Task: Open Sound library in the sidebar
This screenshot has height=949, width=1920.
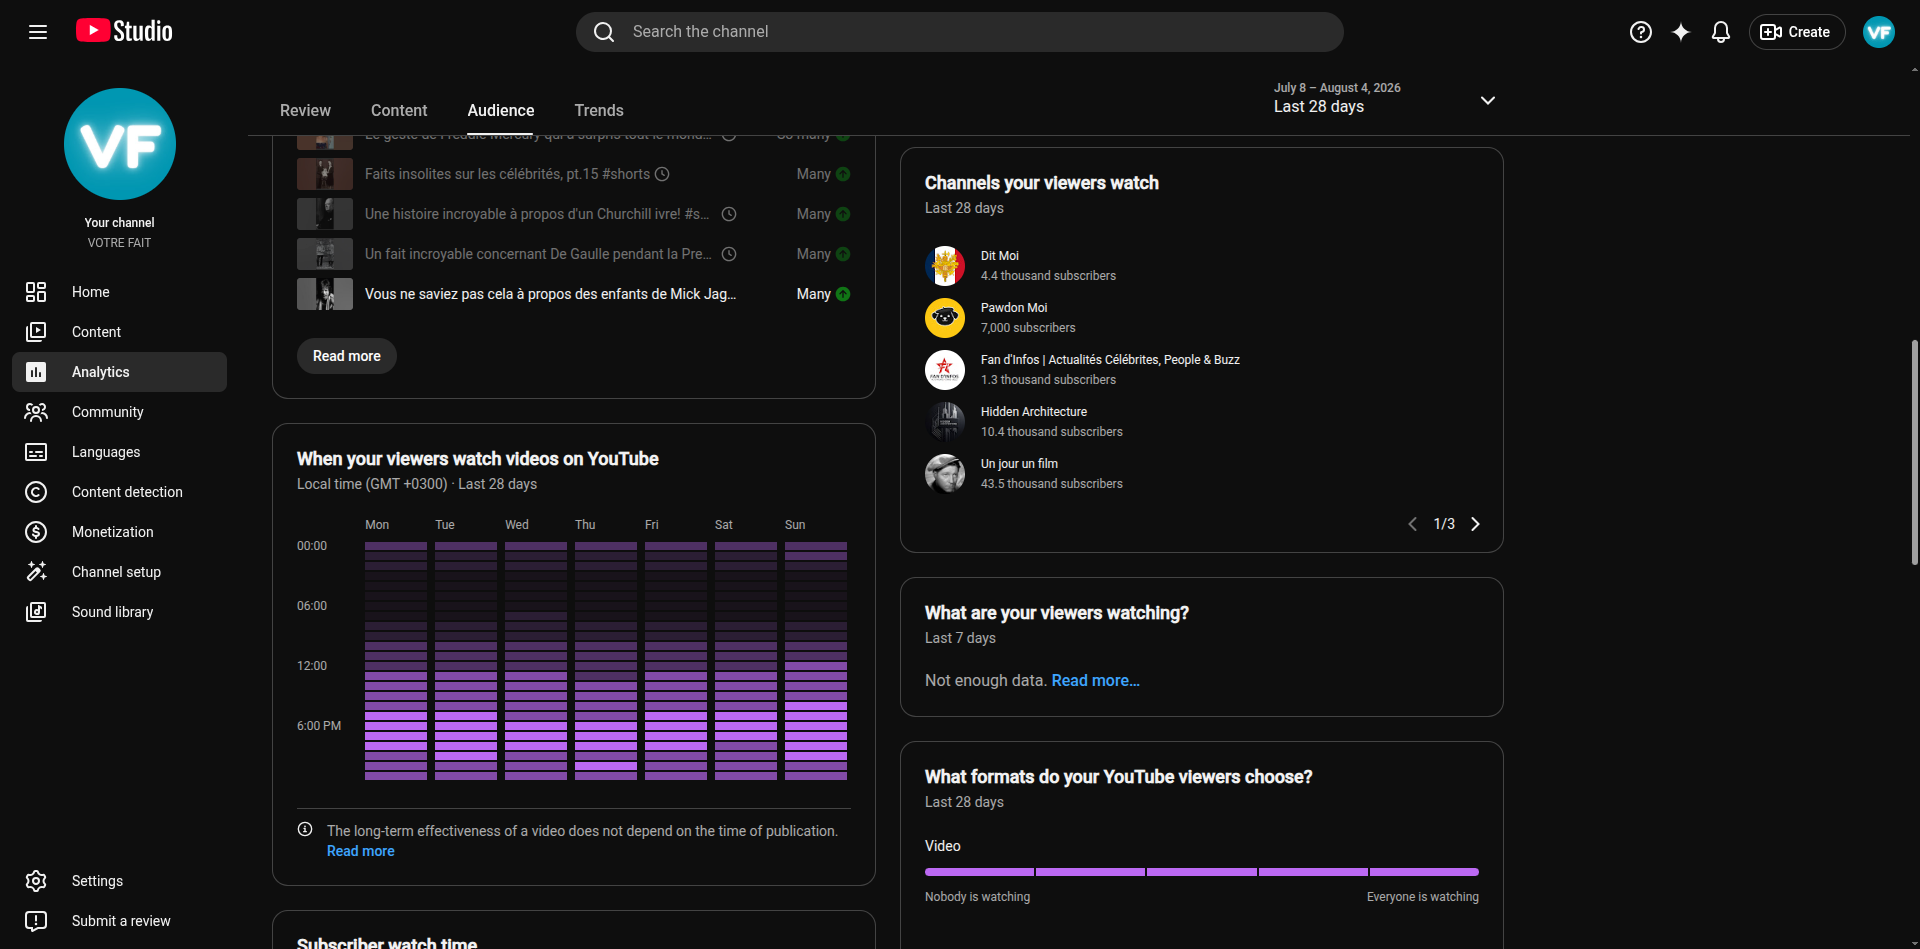Action: click(x=119, y=612)
